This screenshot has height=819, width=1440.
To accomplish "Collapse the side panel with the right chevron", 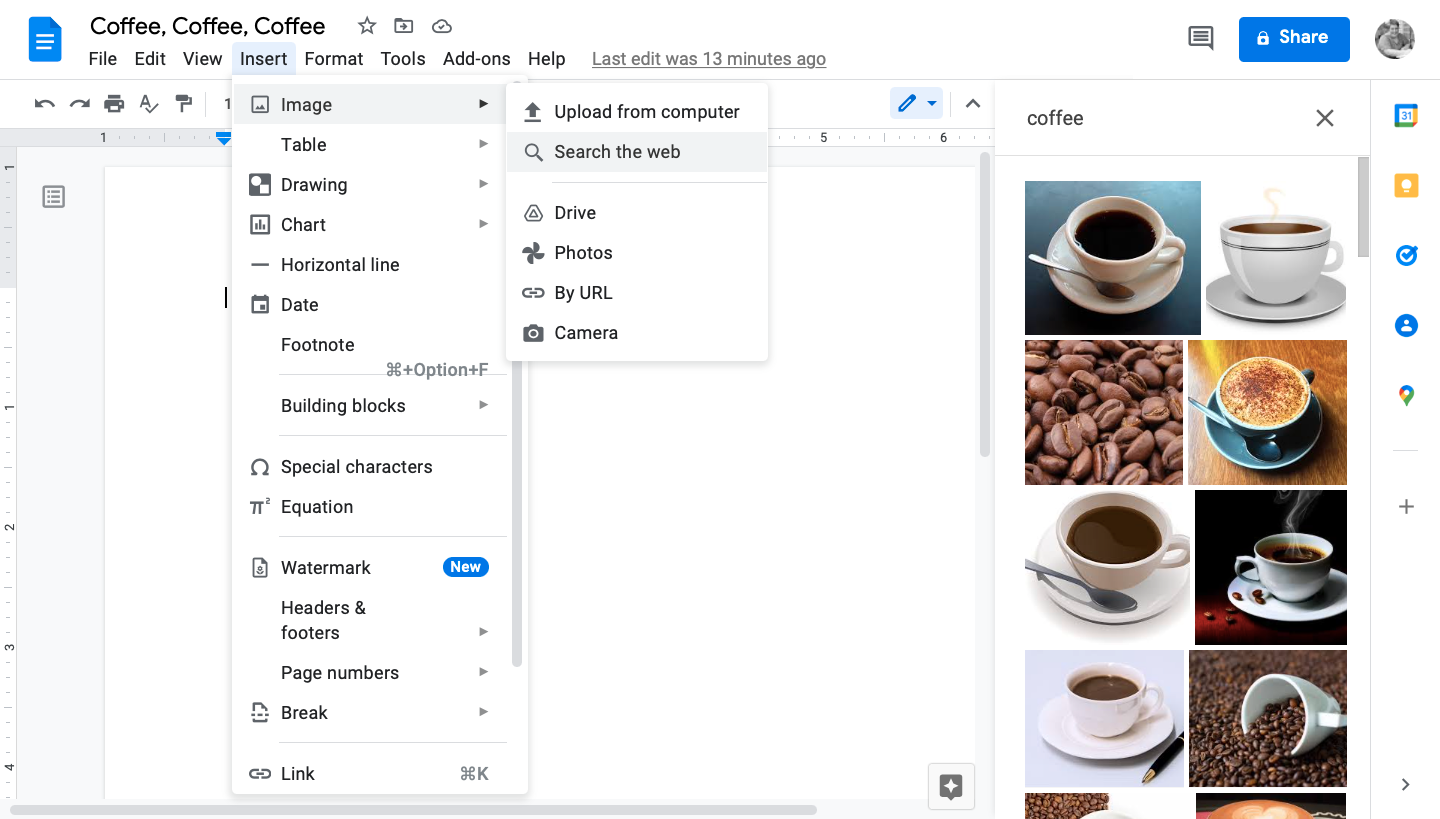I will (1405, 784).
